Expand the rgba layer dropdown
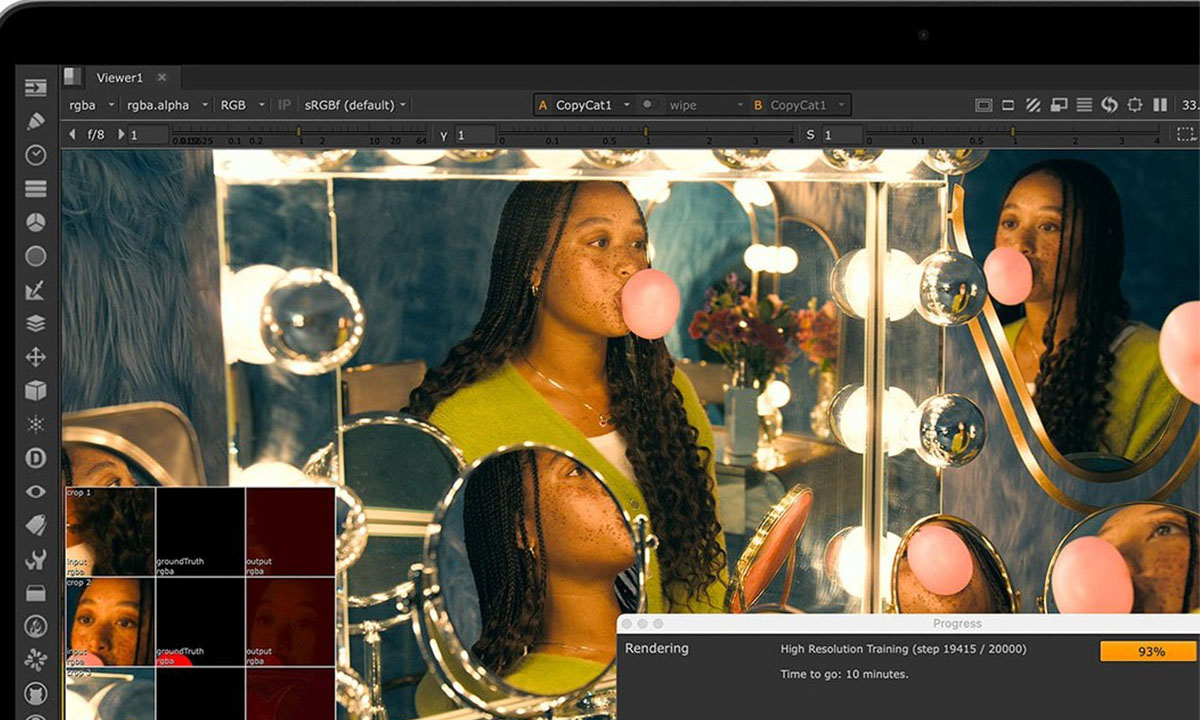 pos(88,105)
